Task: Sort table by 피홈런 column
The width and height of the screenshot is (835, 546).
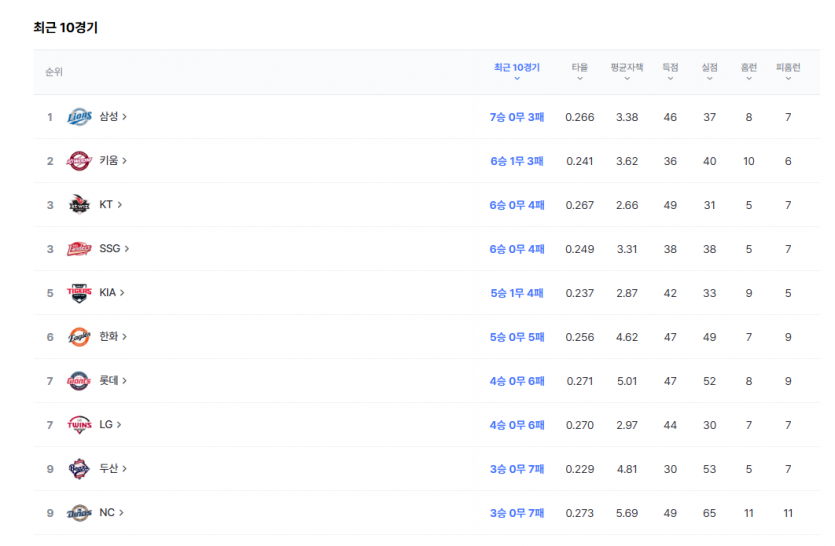Action: [x=788, y=71]
